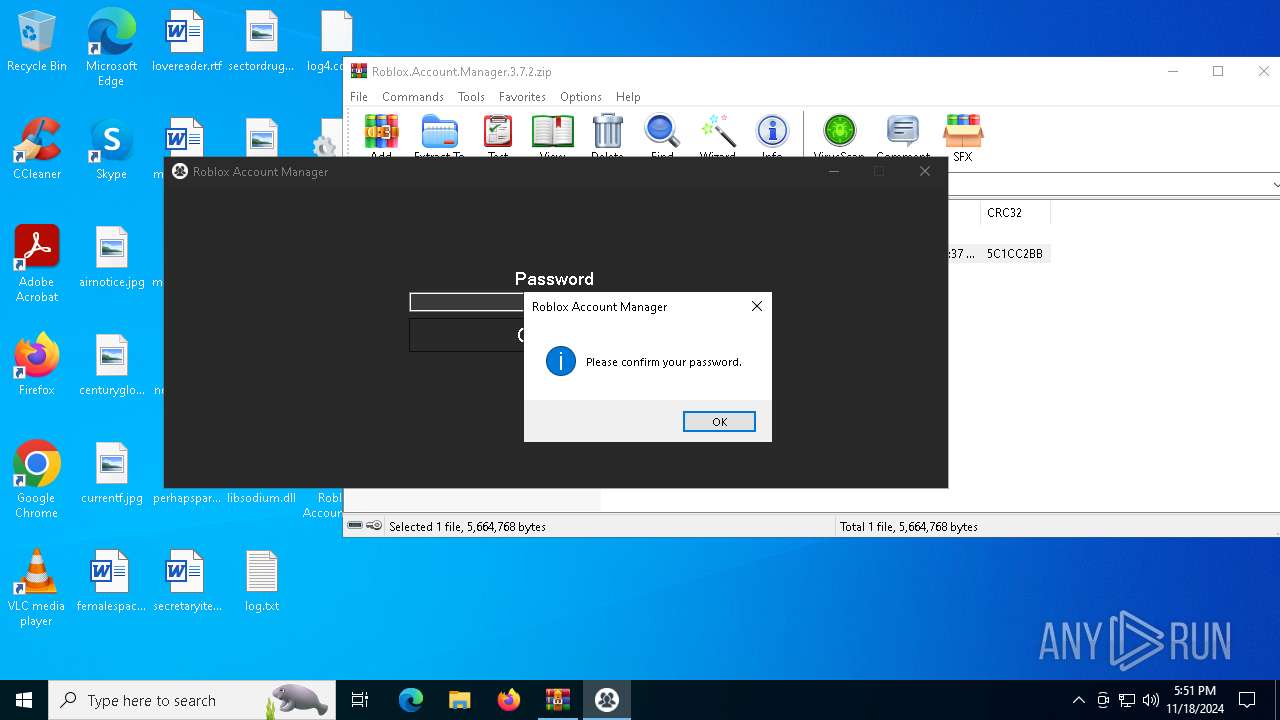
Task: Click the WinRAR Info toolbar icon
Action: (772, 136)
